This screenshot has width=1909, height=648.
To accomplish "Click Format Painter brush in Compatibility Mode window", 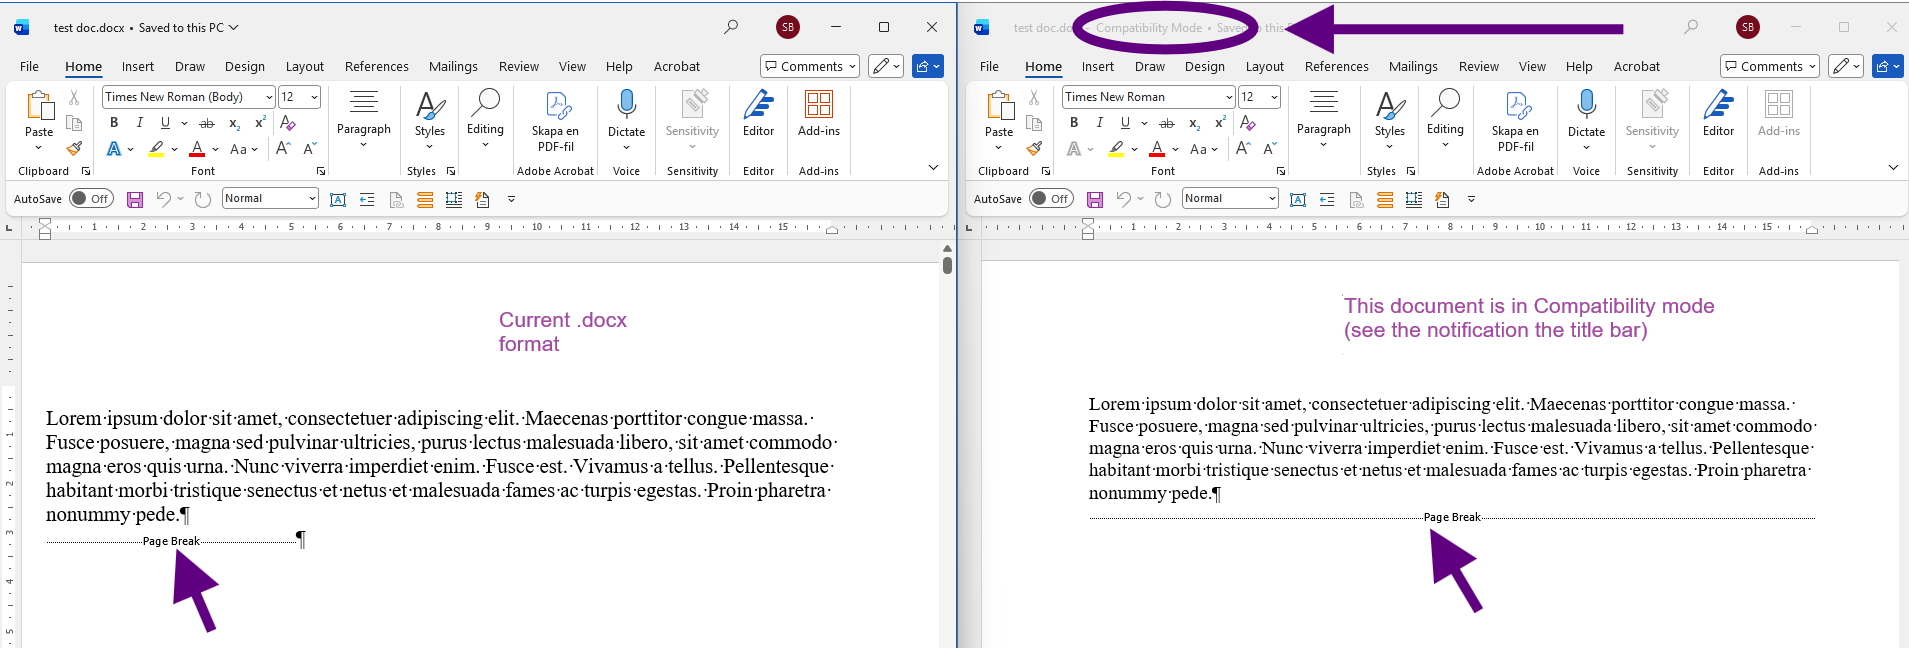I will pyautogui.click(x=1034, y=148).
